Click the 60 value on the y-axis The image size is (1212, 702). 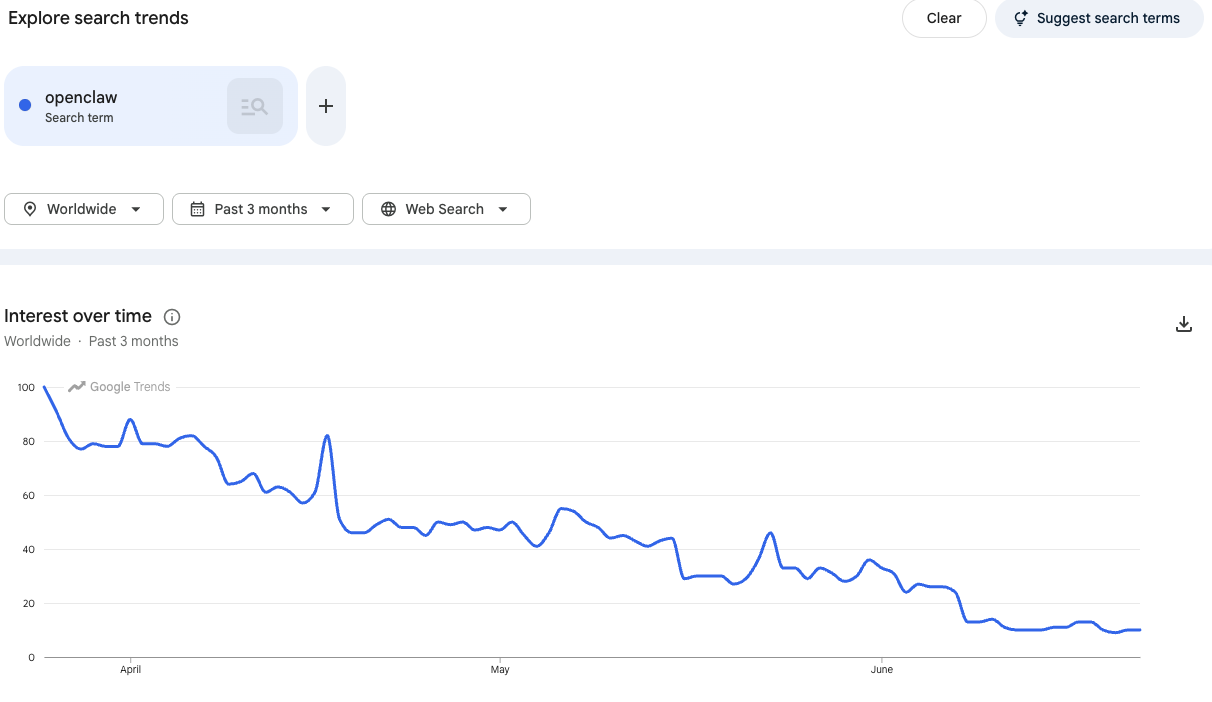(29, 495)
